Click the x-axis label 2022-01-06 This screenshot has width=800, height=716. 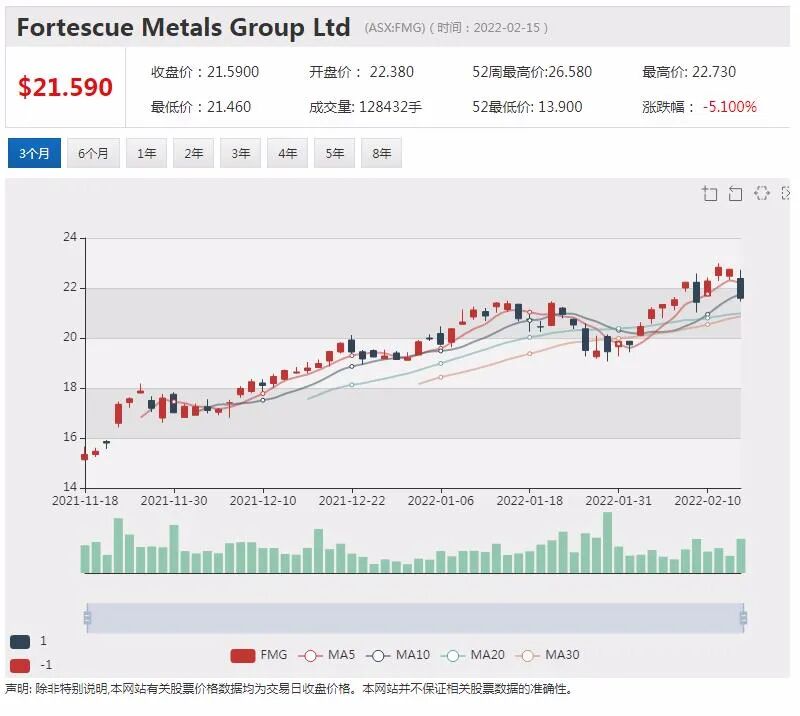click(440, 501)
